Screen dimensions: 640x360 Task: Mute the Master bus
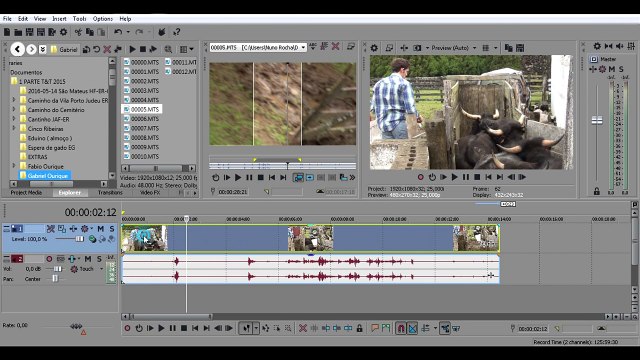[612, 69]
